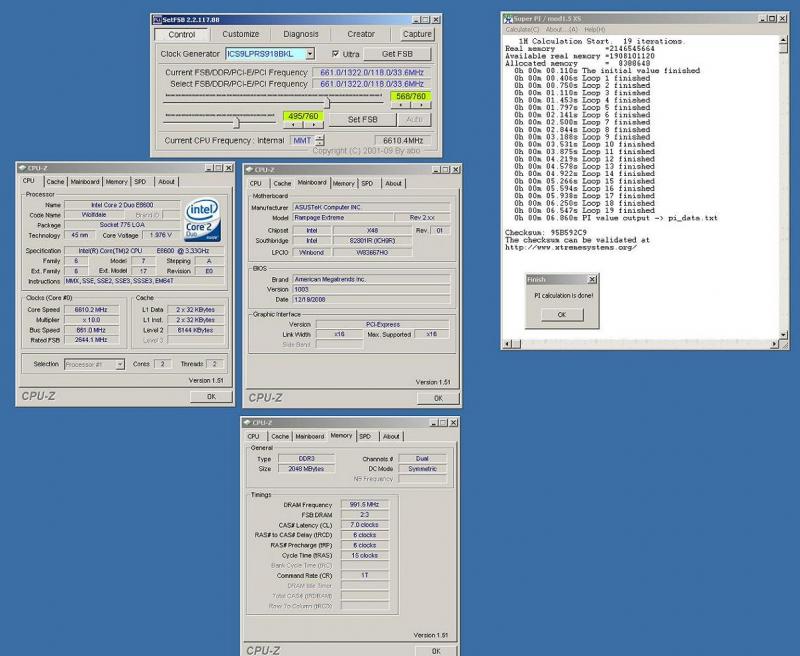Open CPU tab in the CPU-Z DRAM timings window
Screen dimensions: 800x656
[254, 436]
